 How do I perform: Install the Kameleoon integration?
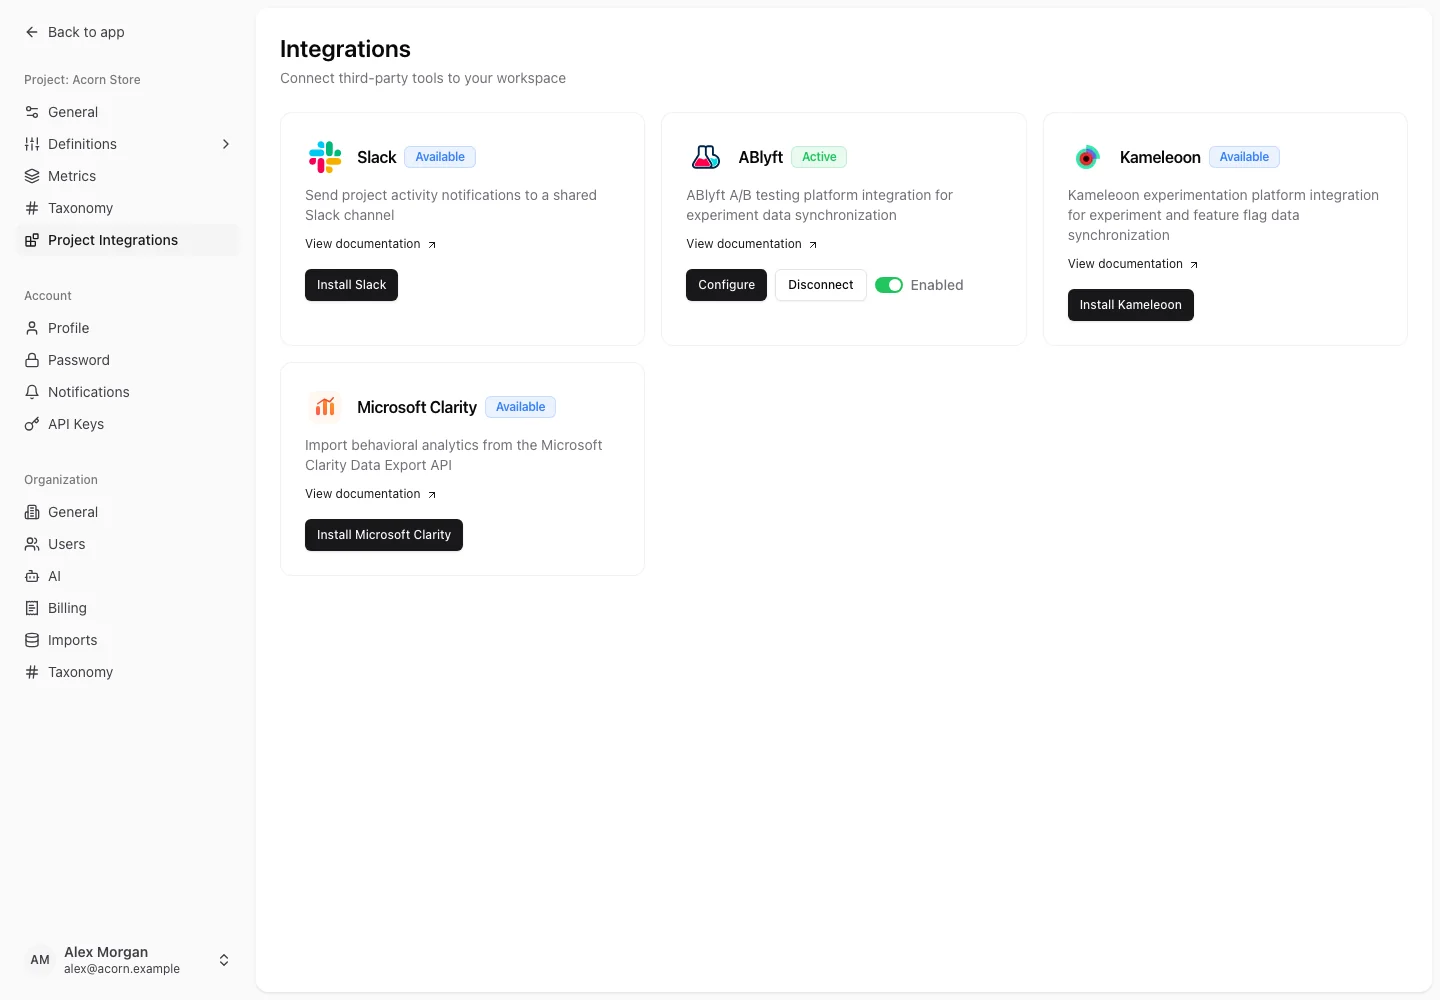[1131, 305]
